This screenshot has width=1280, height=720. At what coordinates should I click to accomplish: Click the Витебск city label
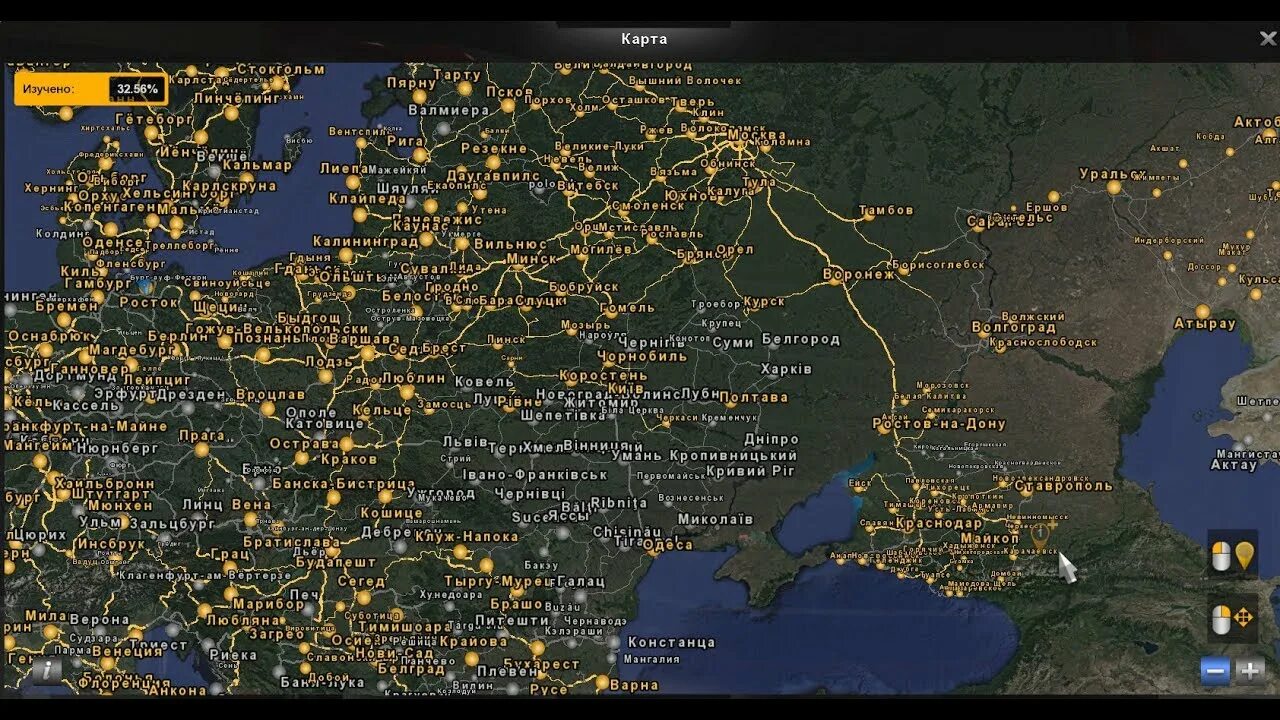pyautogui.click(x=588, y=185)
